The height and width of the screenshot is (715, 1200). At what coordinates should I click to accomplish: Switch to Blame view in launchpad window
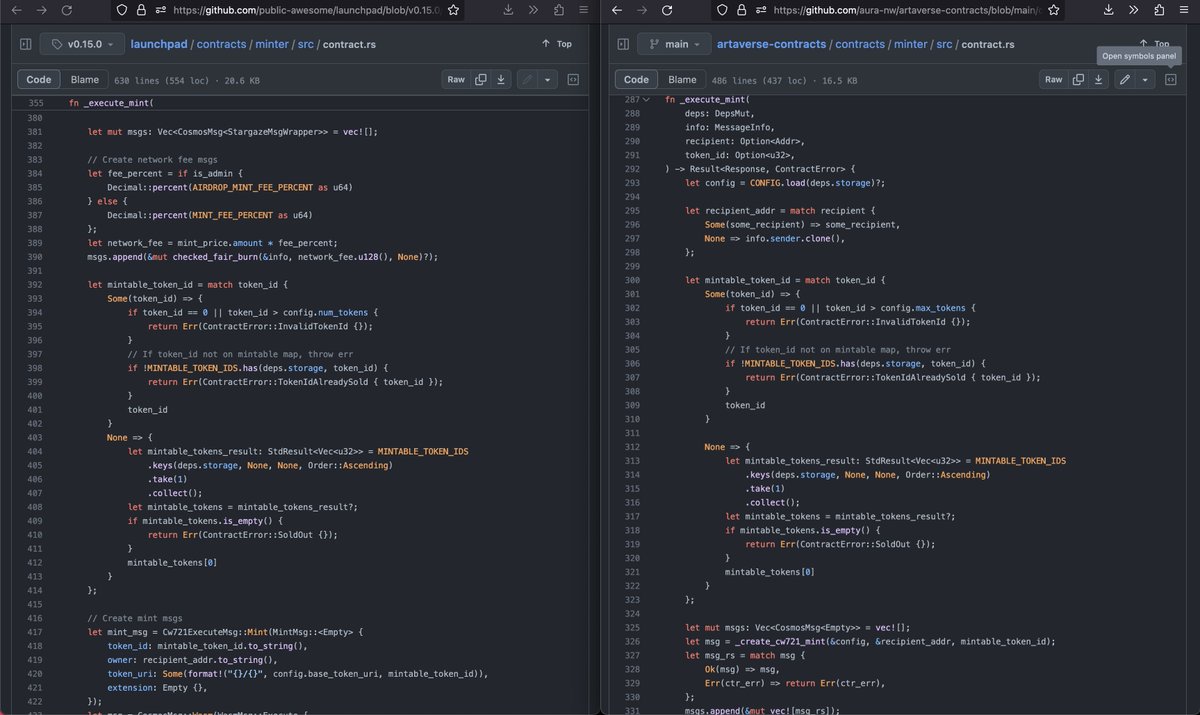[85, 79]
